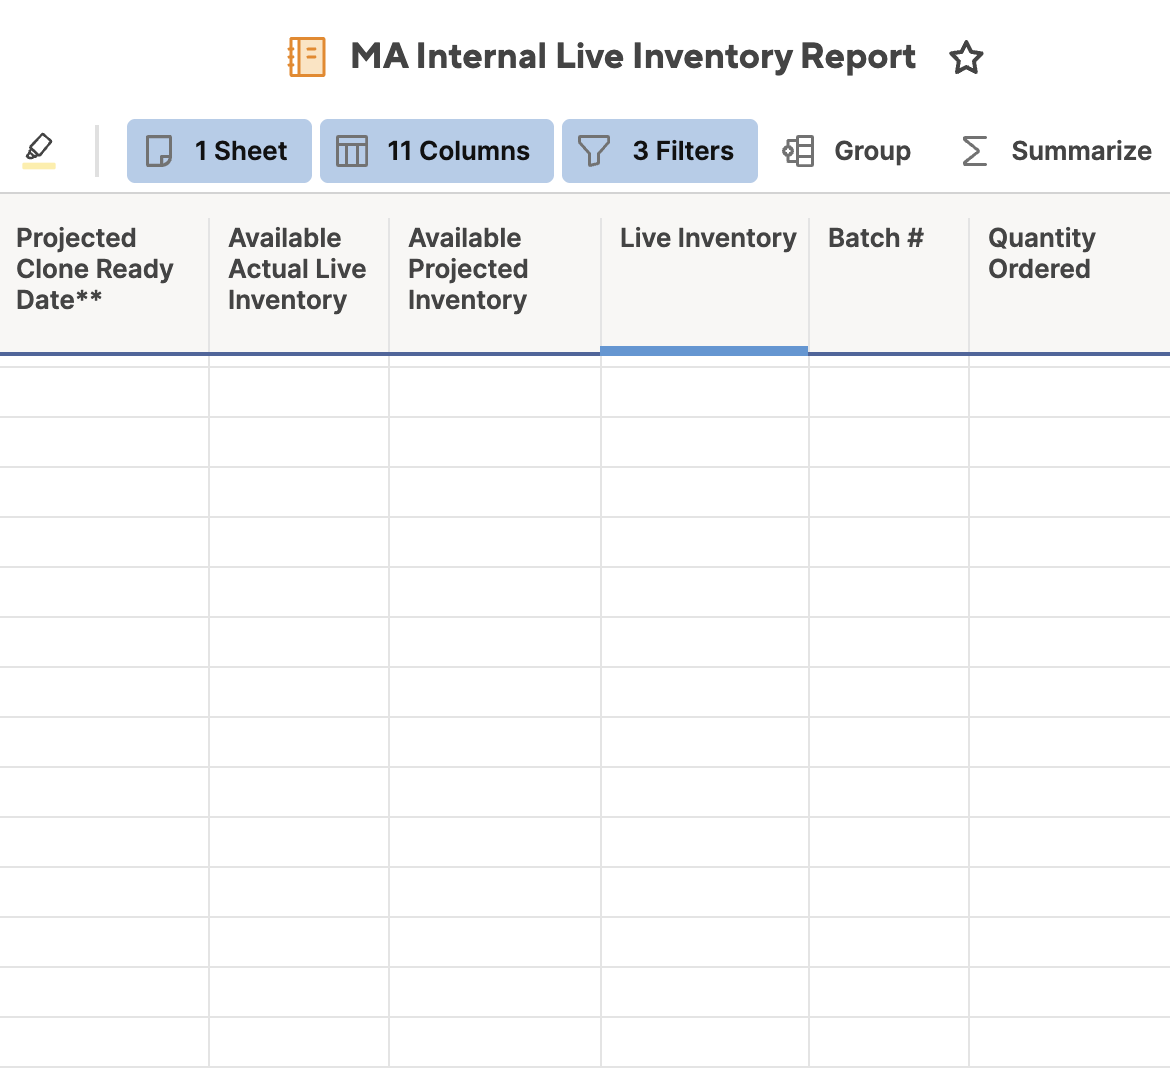Click the highlighter pen icon

click(39, 150)
